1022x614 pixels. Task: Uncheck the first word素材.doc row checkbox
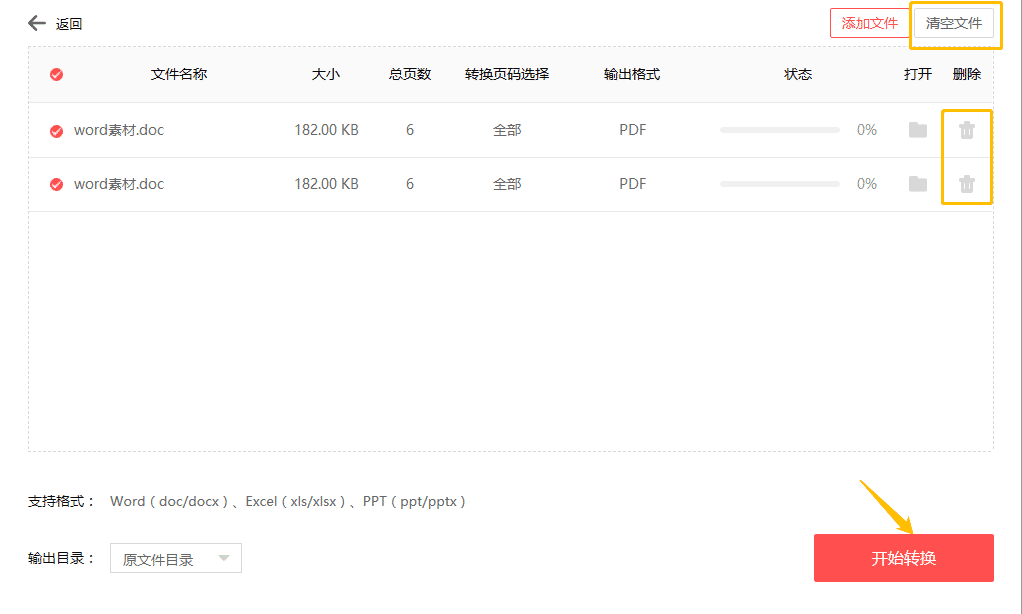click(57, 131)
